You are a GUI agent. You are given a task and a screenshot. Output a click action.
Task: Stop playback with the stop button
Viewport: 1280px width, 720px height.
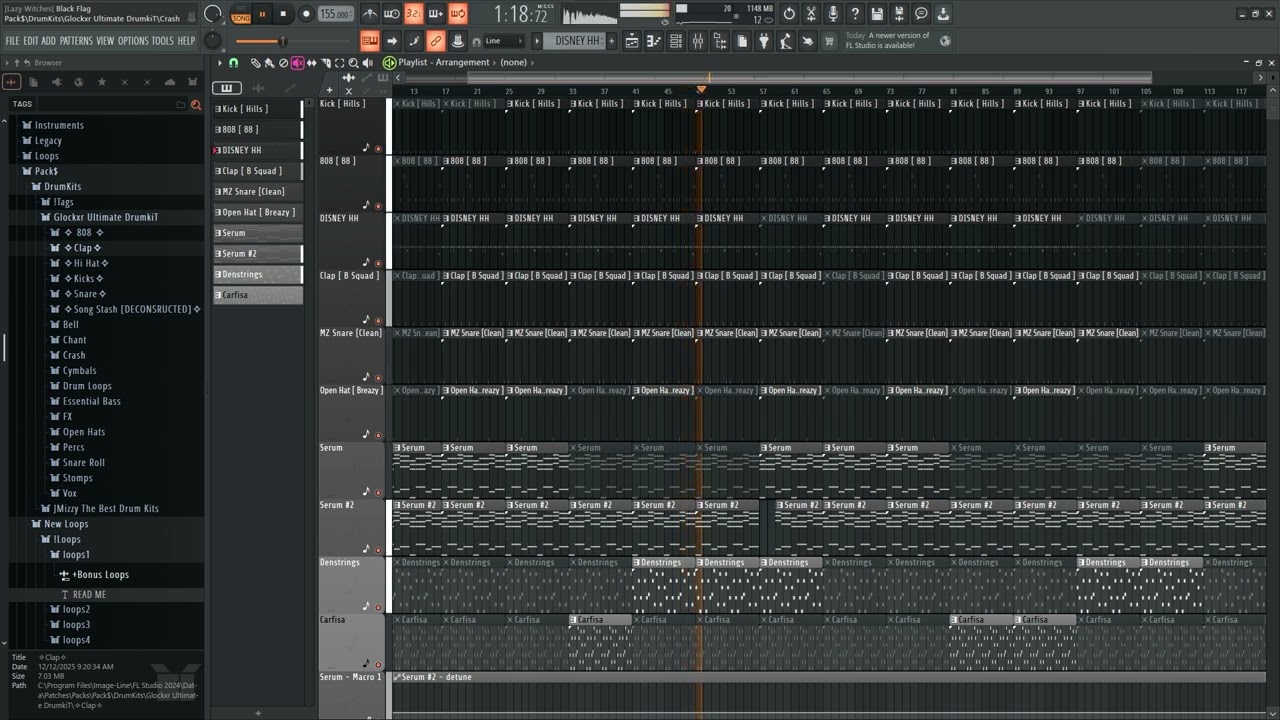(x=284, y=14)
